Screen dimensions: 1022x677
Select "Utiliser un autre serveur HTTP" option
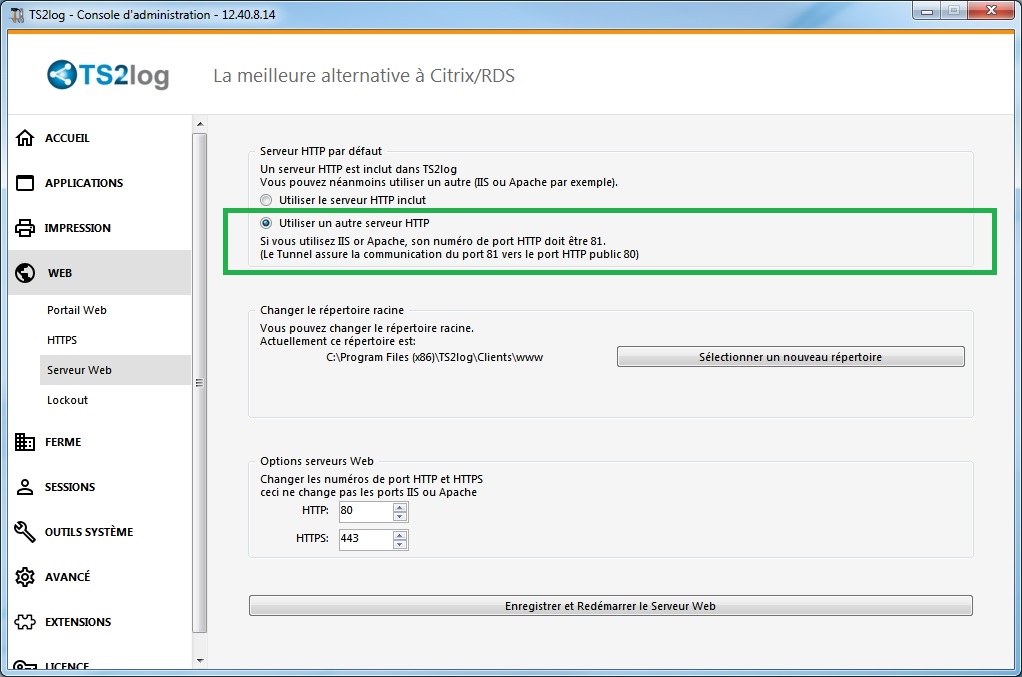click(x=266, y=223)
